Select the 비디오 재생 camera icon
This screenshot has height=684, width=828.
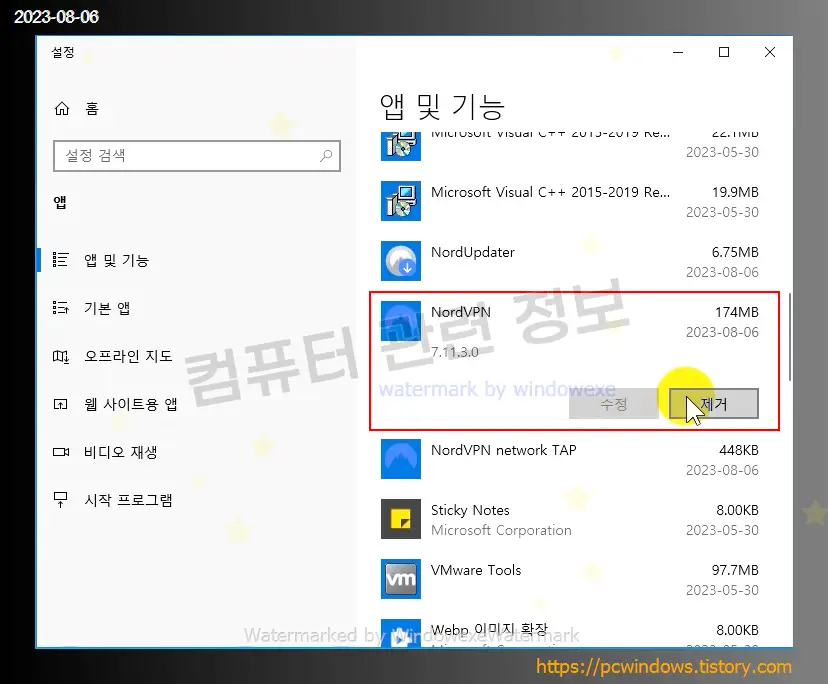click(61, 452)
